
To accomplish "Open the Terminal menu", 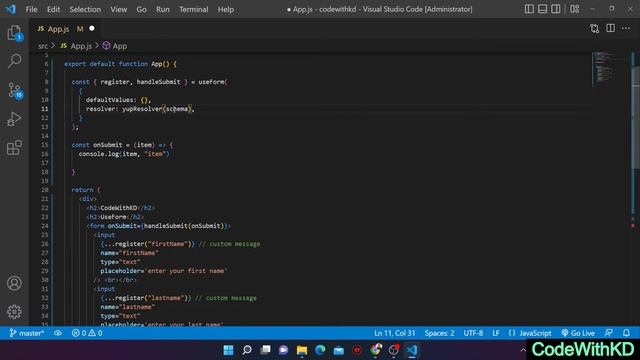I will (193, 9).
